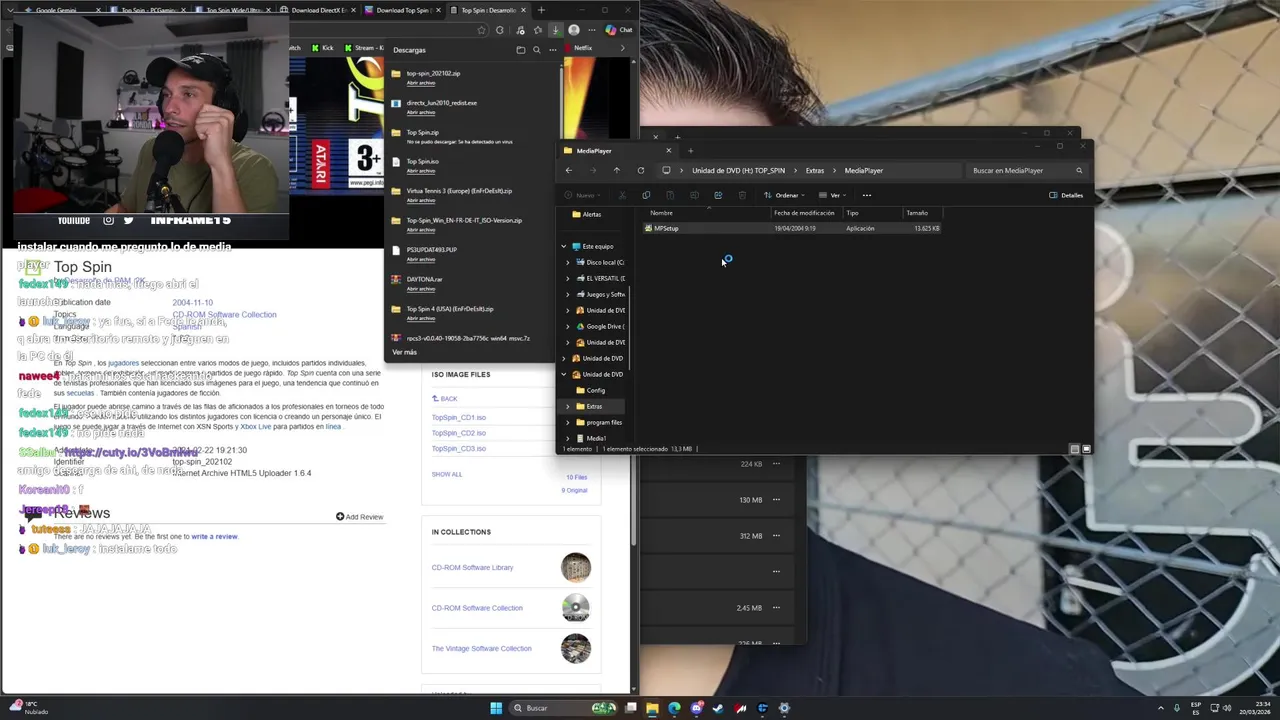Click the up-one-level arrow in Explorer
This screenshot has width=1280, height=720.
[x=616, y=170]
